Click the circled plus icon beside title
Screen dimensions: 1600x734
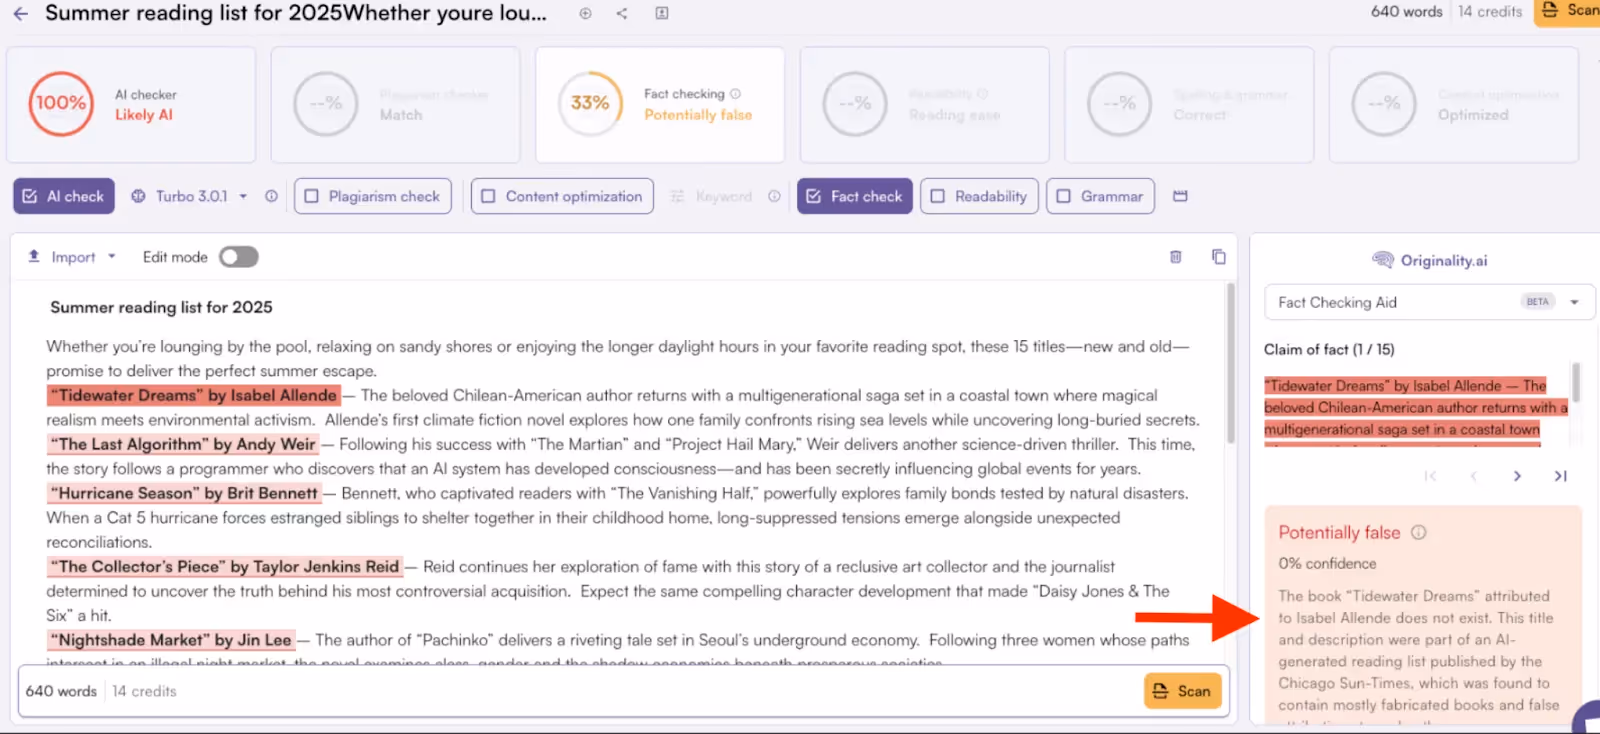[586, 13]
